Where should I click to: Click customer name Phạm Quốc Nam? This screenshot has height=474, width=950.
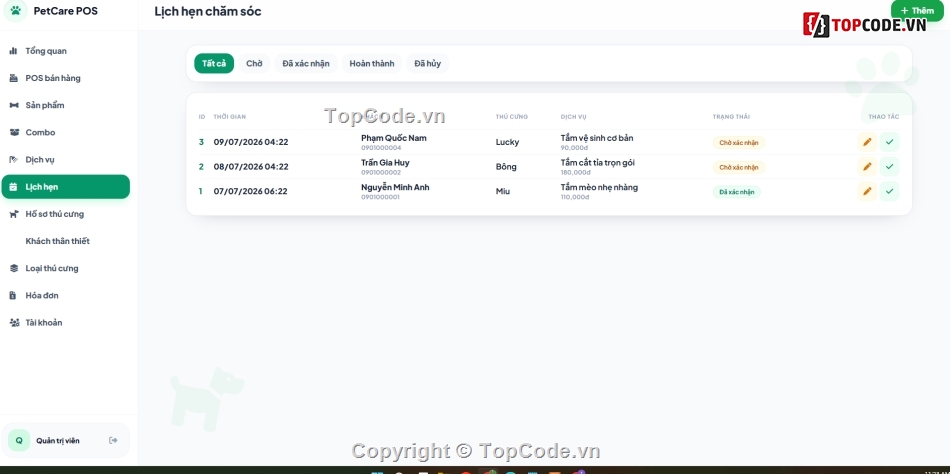click(394, 138)
